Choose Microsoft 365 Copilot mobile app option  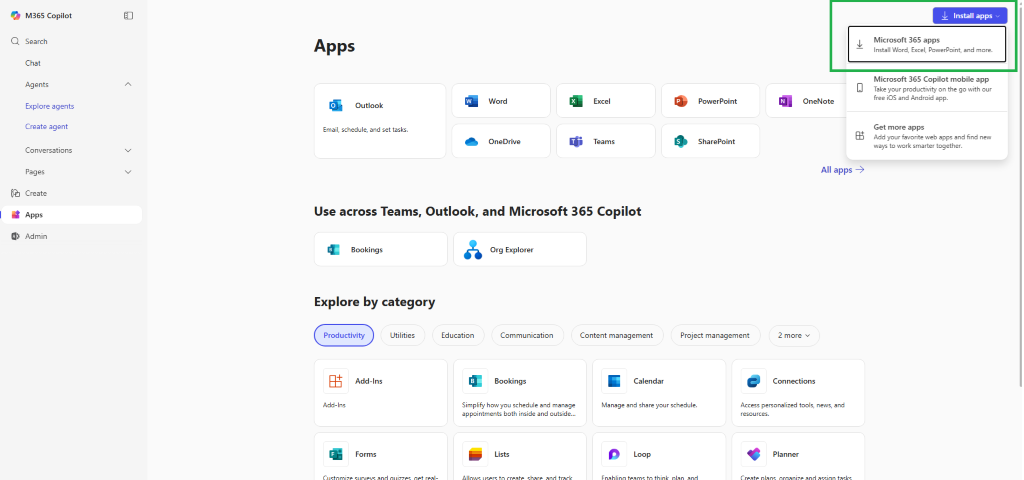(x=927, y=88)
